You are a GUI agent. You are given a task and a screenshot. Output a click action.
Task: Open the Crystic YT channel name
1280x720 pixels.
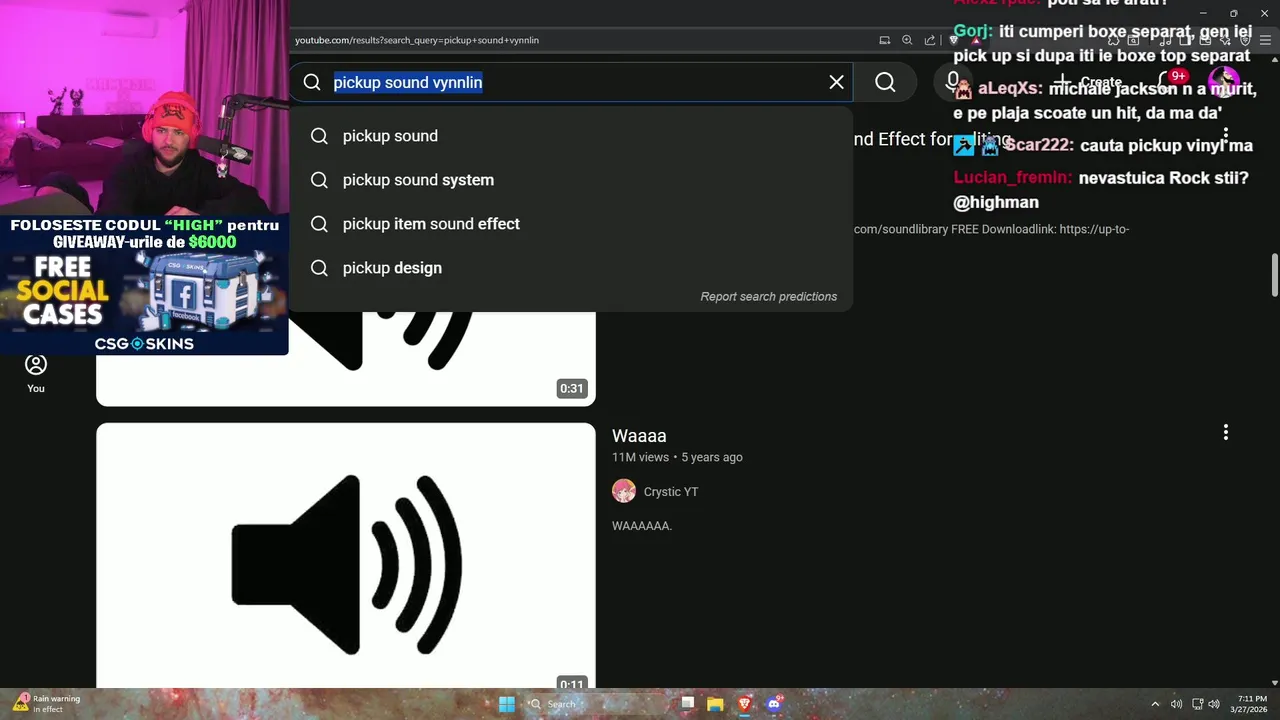[x=671, y=492]
